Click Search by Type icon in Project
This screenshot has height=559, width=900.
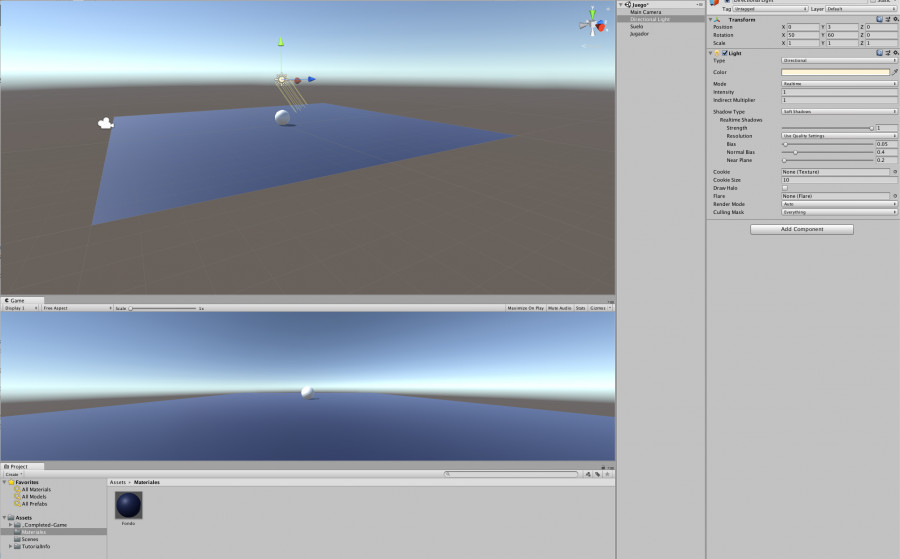588,474
